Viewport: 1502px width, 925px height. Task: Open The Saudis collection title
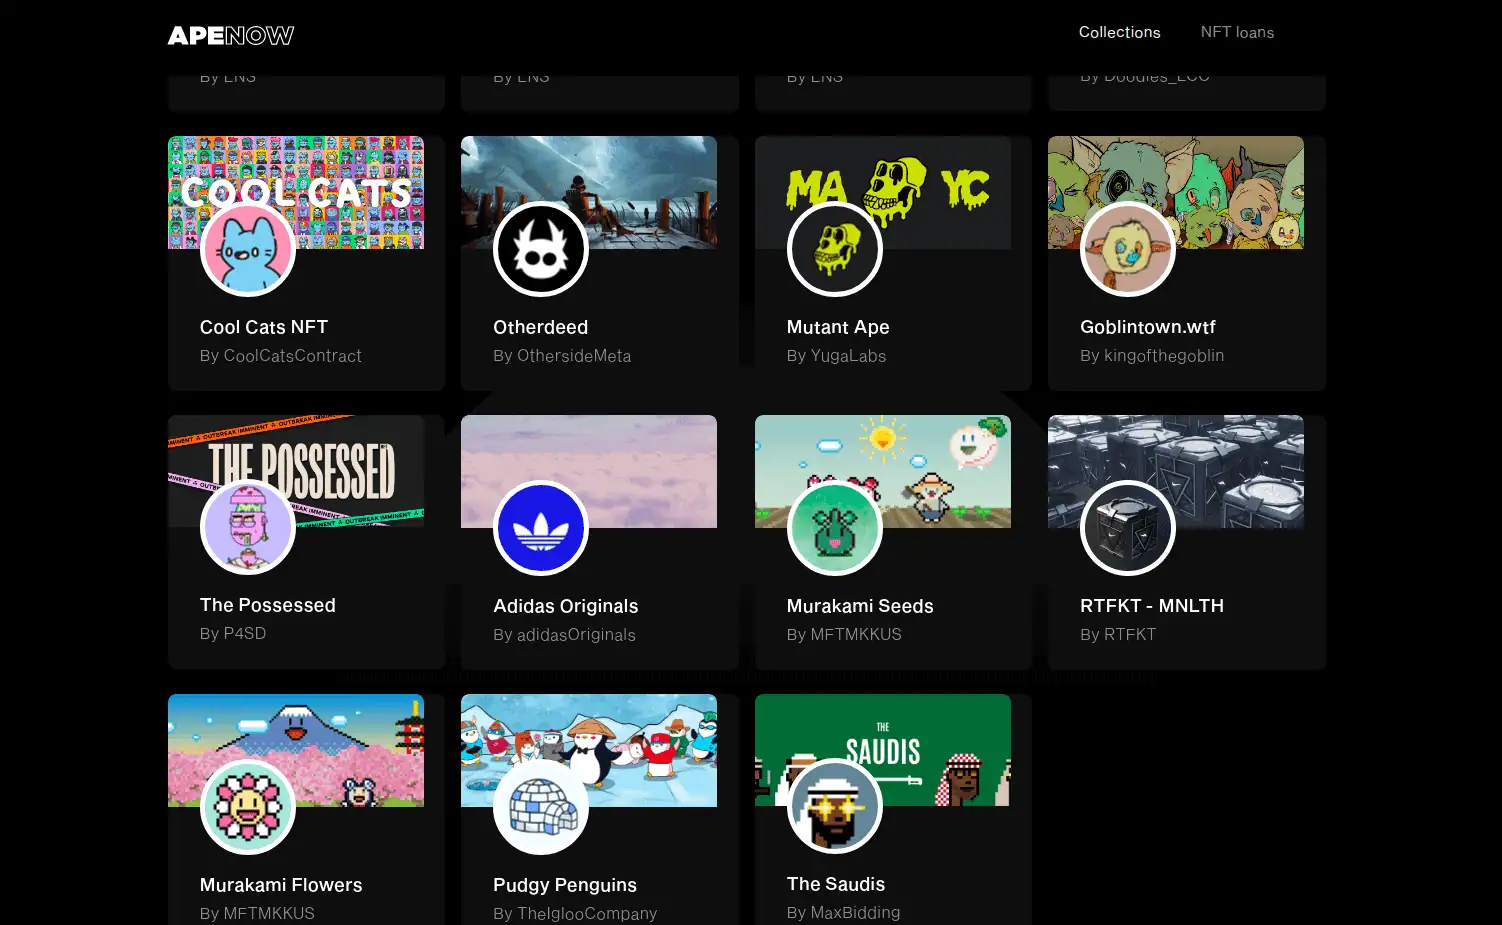click(x=836, y=884)
